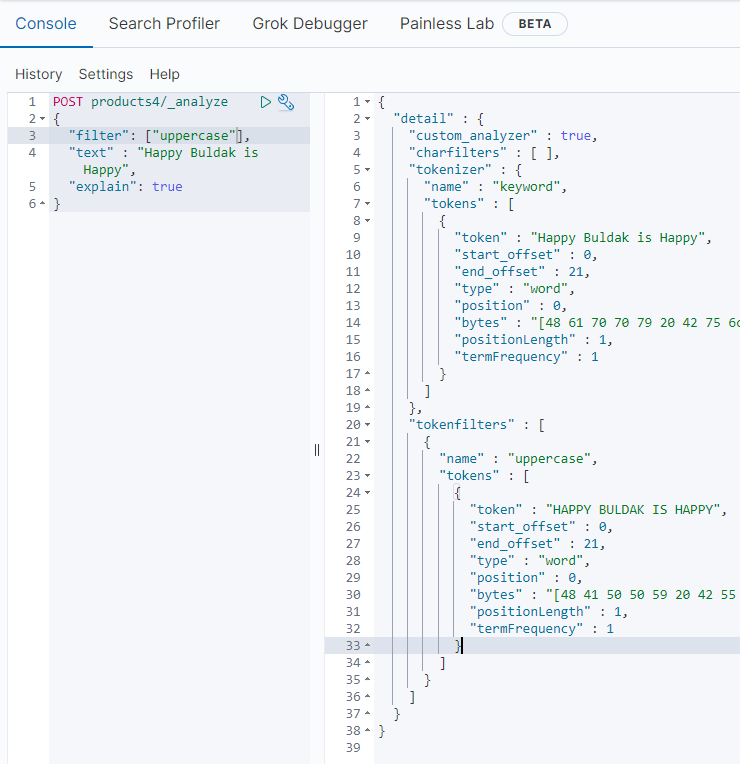Collapse the response root fold at line 1
Screen dimensions: 740x764
point(369,102)
